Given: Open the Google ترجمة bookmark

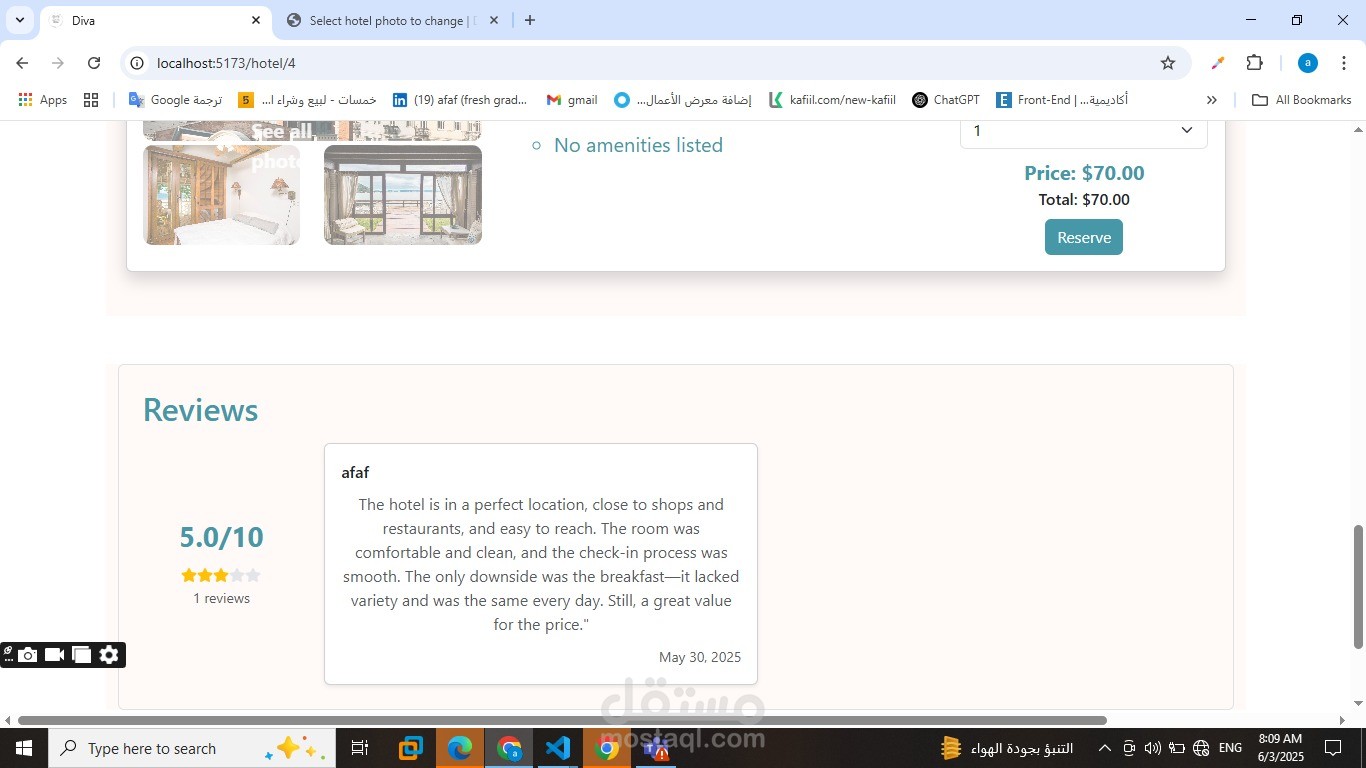Looking at the screenshot, I should (x=175, y=100).
